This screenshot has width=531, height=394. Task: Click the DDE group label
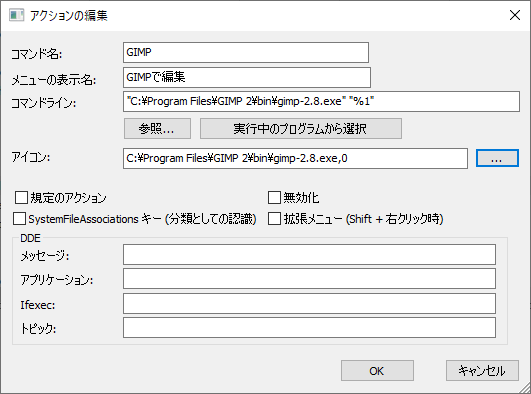coord(30,238)
